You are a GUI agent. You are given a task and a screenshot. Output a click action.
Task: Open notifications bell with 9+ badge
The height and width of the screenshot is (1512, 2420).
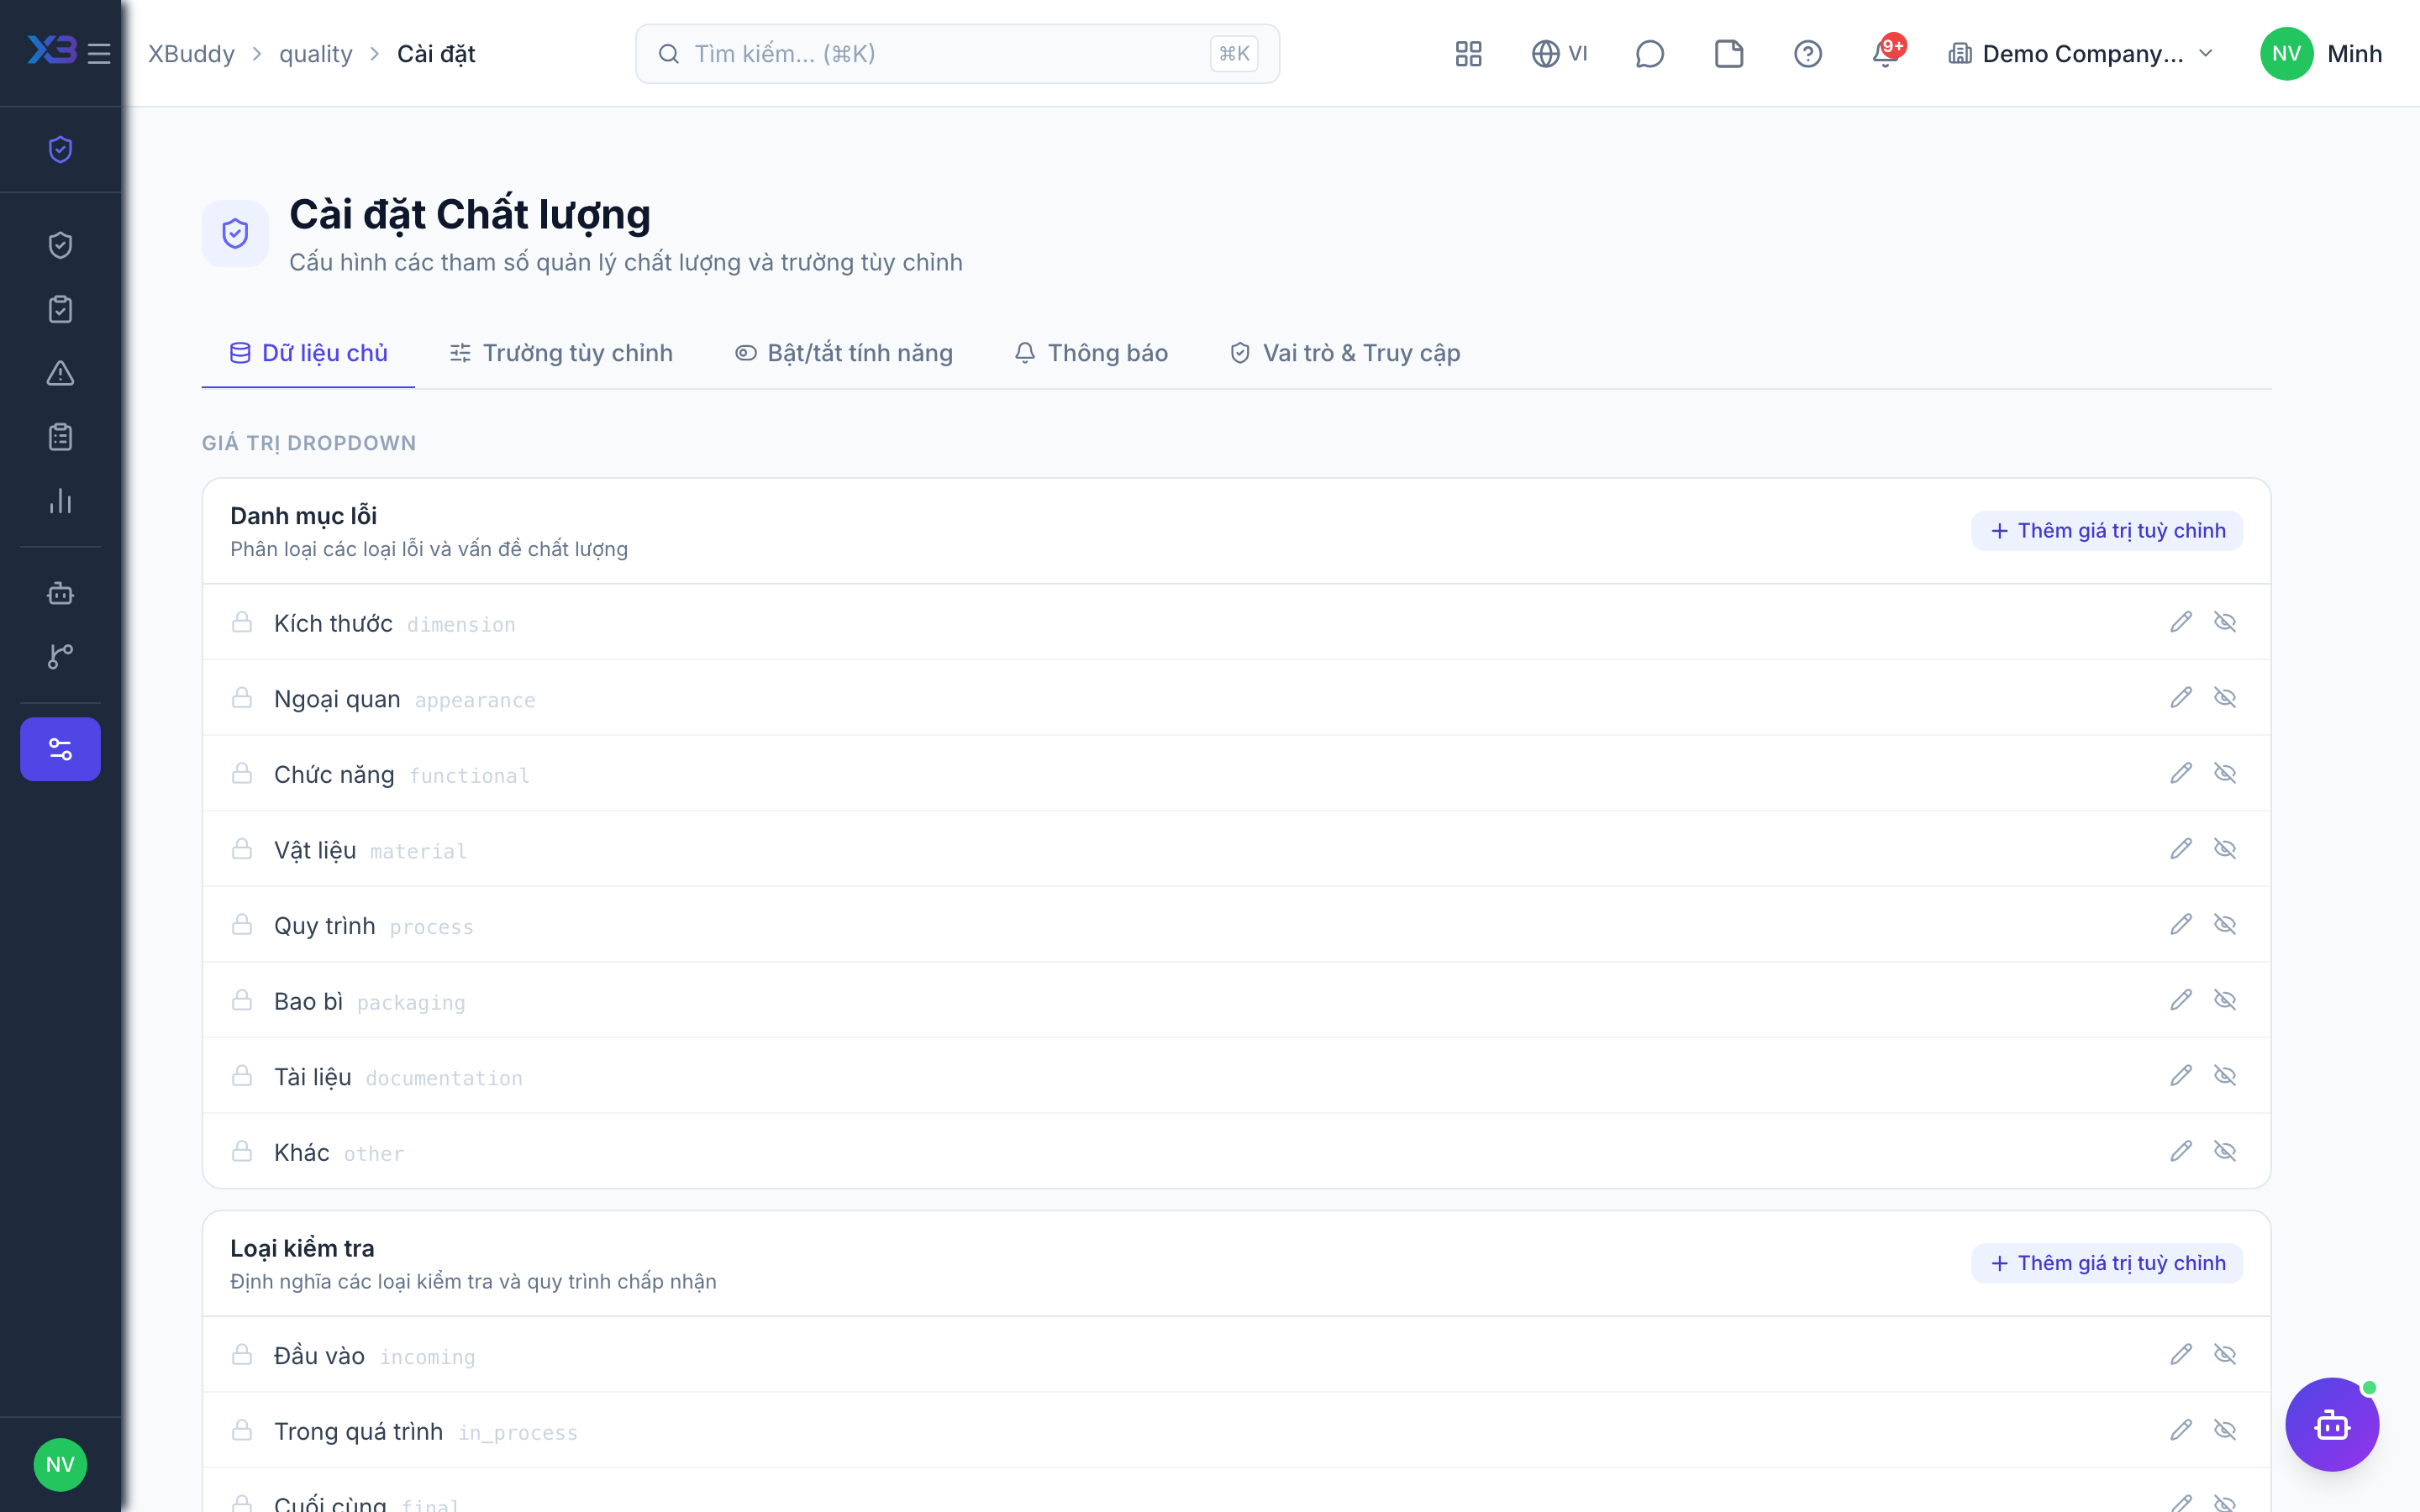click(1887, 52)
